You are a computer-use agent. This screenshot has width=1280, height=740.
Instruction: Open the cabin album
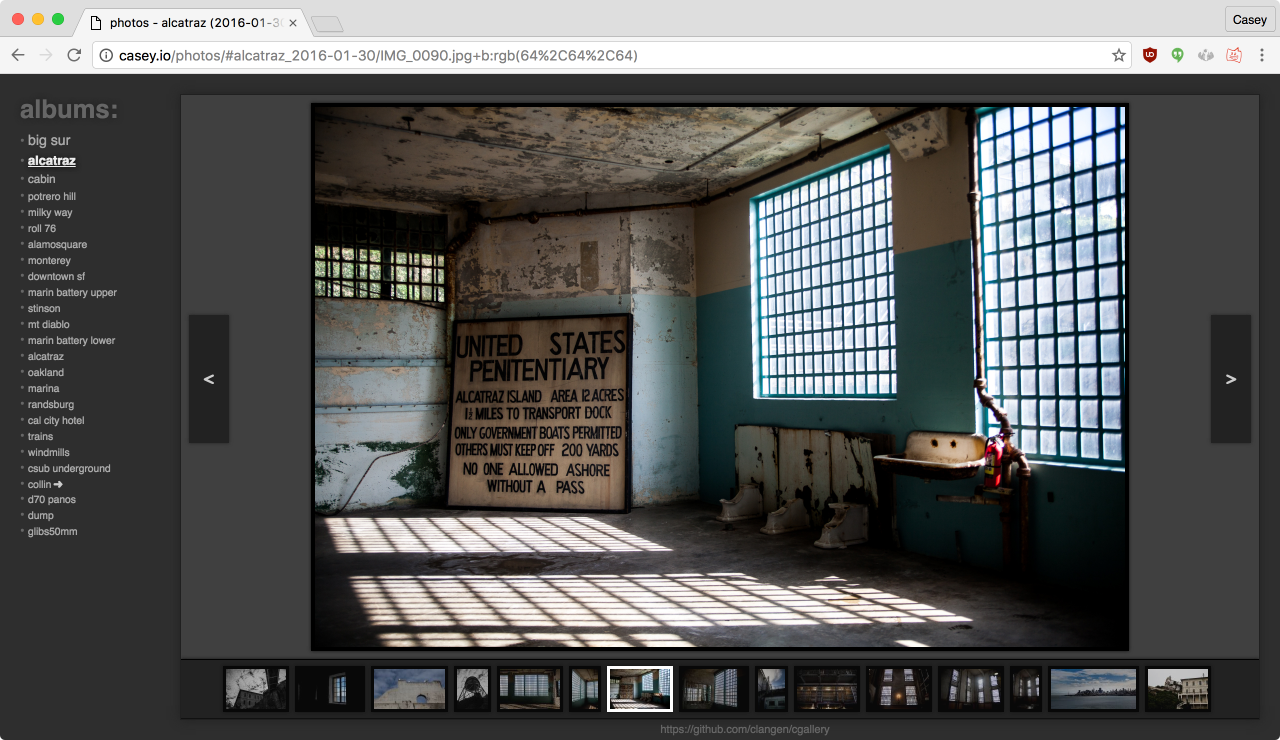pos(41,179)
